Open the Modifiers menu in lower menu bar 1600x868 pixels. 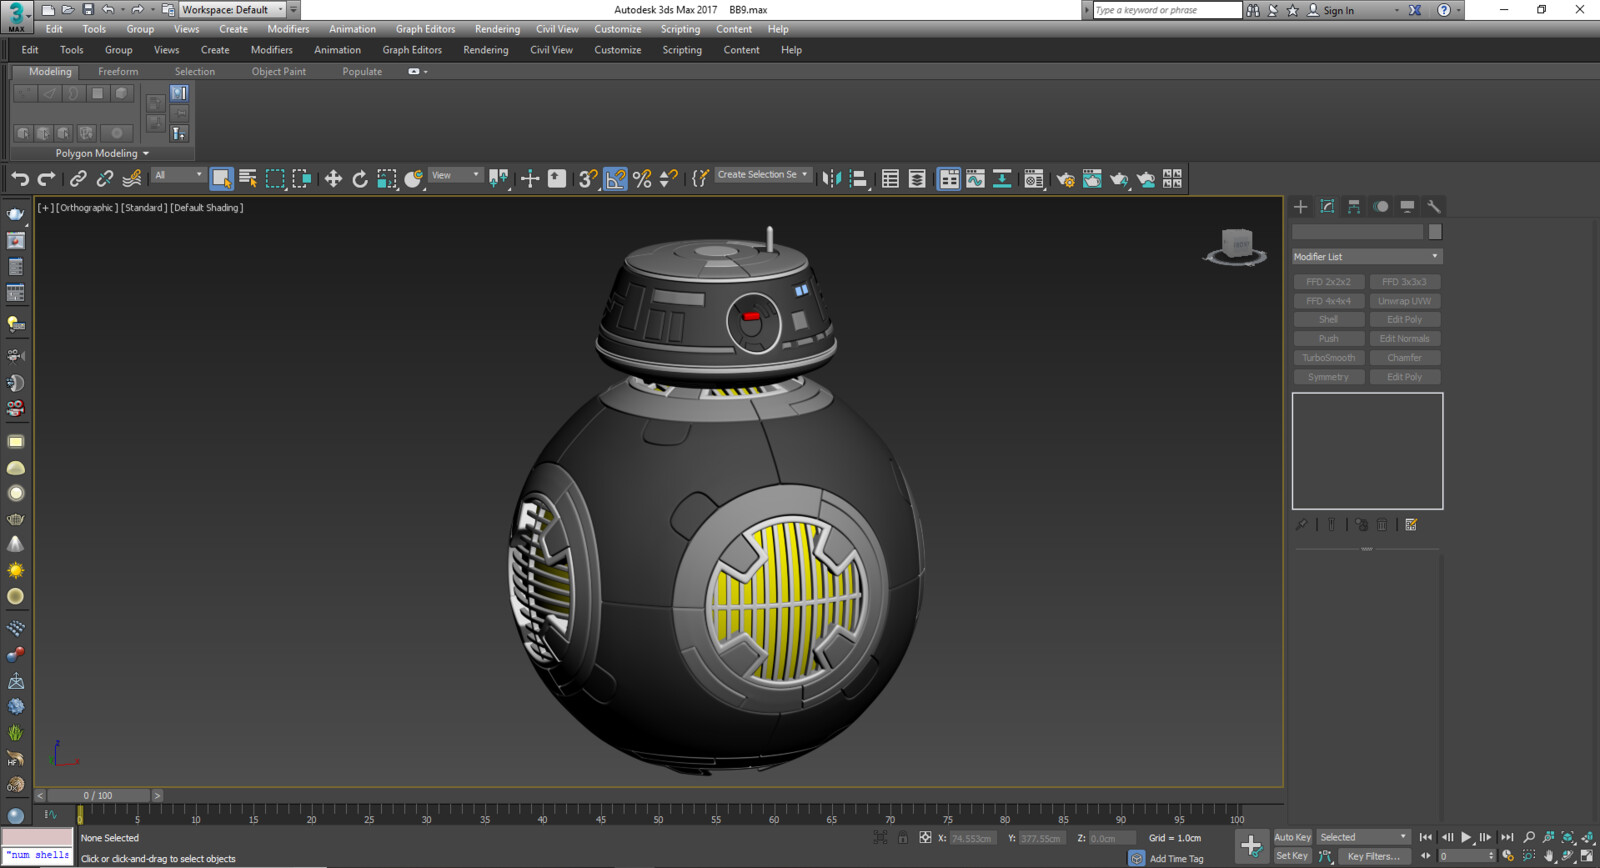[272, 50]
